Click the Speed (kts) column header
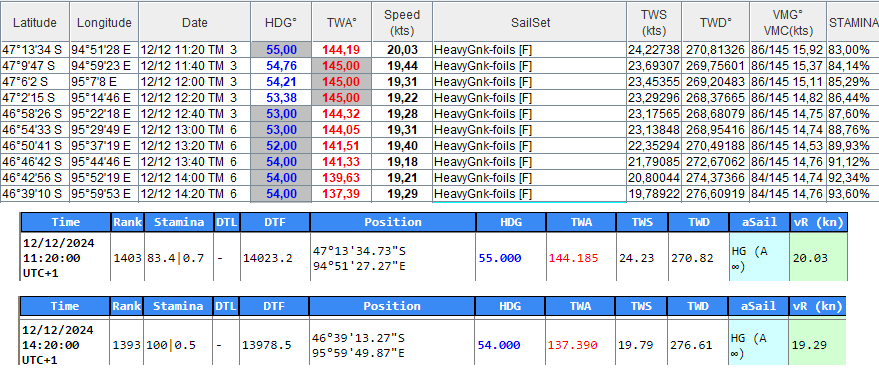Screen dimensions: 879x370 402,22
